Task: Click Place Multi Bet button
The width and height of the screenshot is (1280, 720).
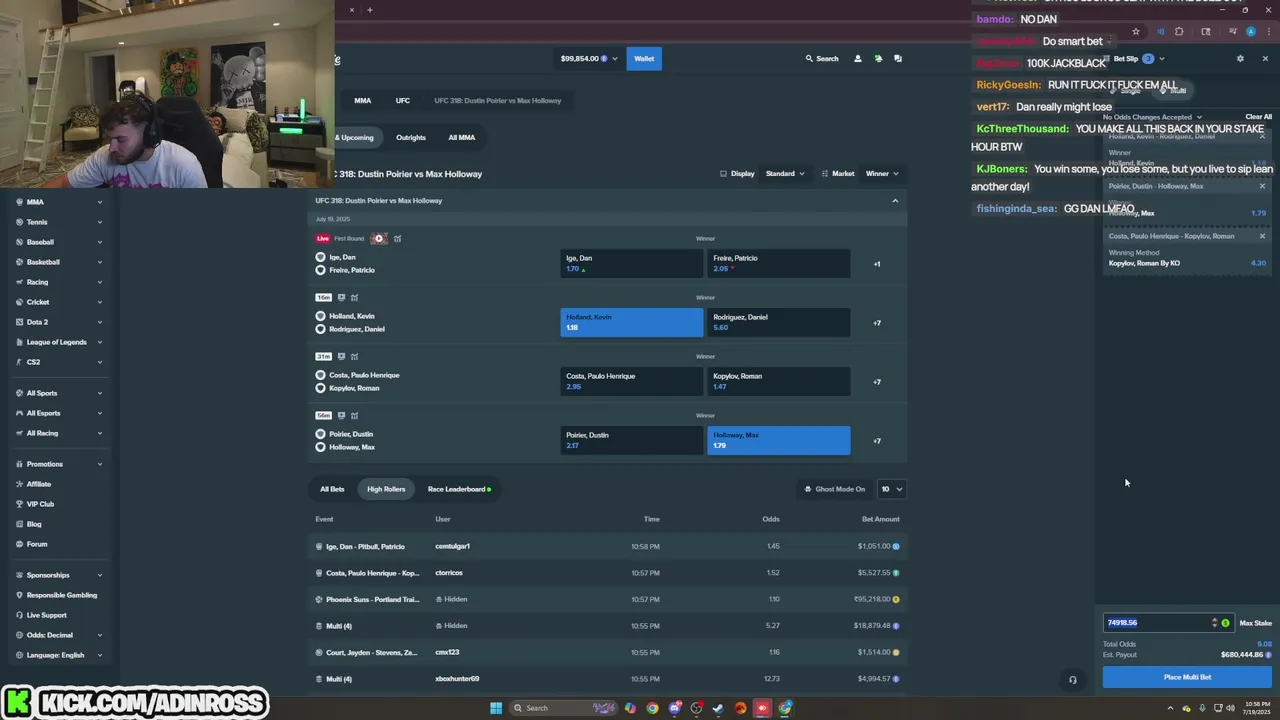Action: 1187,677
